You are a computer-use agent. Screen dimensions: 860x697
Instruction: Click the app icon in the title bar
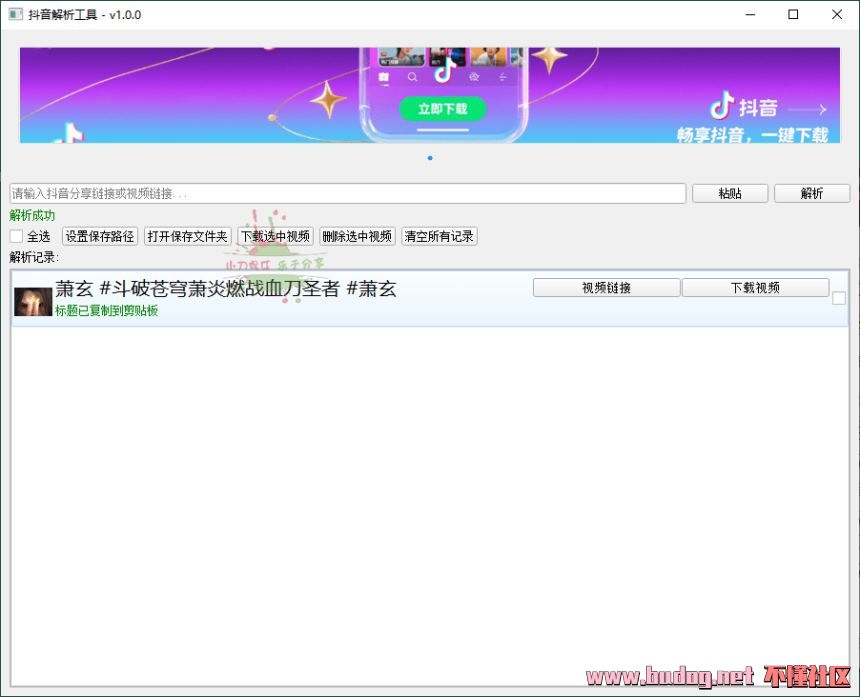pyautogui.click(x=16, y=14)
